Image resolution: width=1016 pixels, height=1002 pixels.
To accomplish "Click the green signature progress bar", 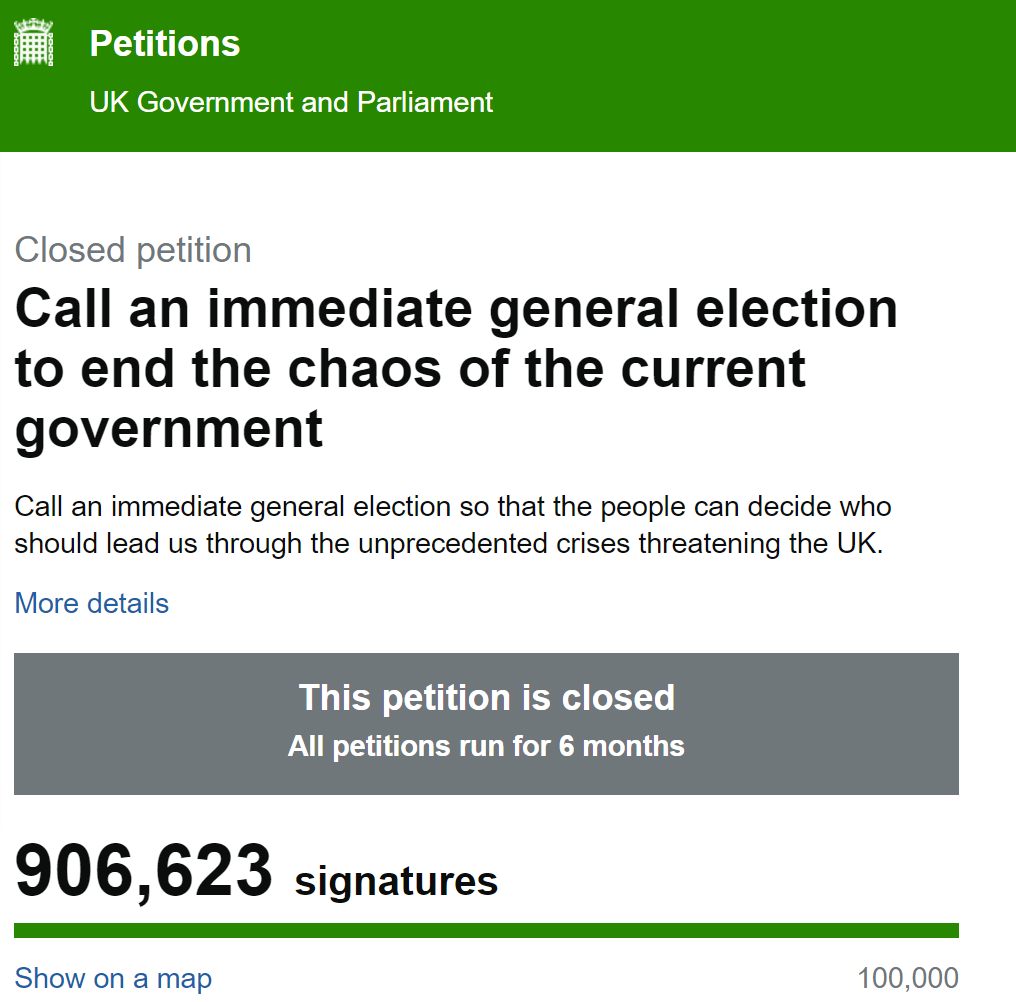I will coord(486,931).
